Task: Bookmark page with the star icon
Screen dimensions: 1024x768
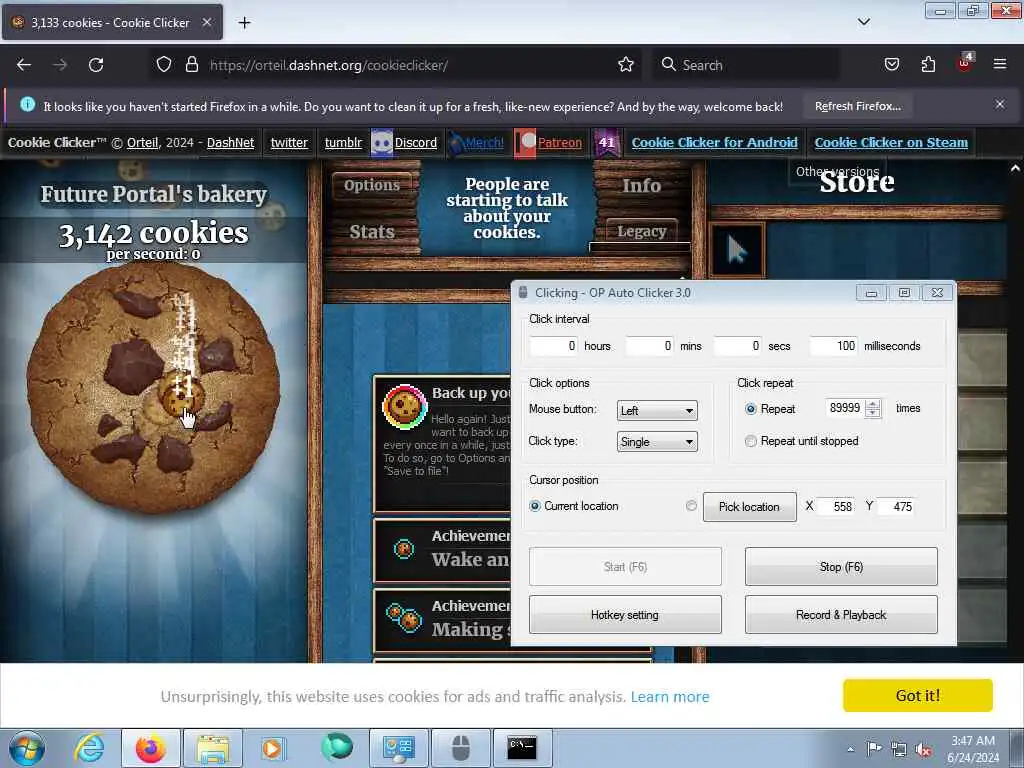Action: [626, 65]
